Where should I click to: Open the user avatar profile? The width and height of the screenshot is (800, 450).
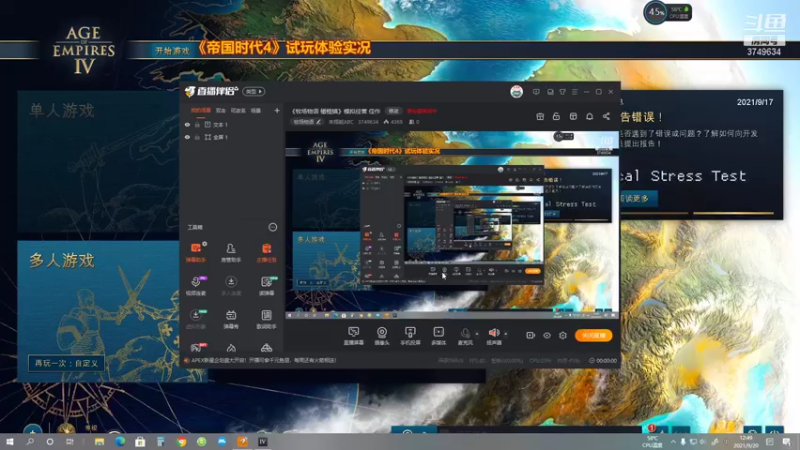516,92
